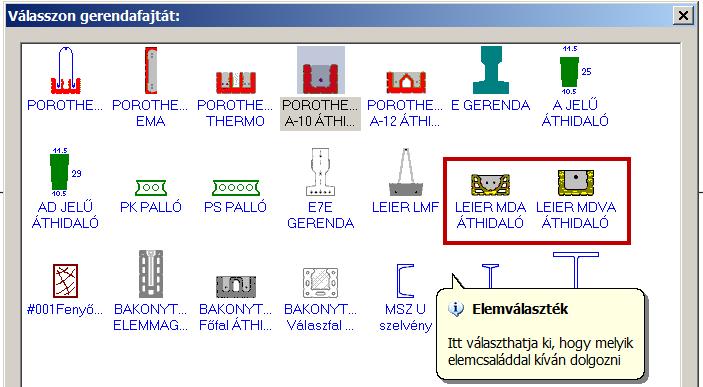Select the MSZ U szelvény profile
The image size is (703, 387).
(x=405, y=298)
